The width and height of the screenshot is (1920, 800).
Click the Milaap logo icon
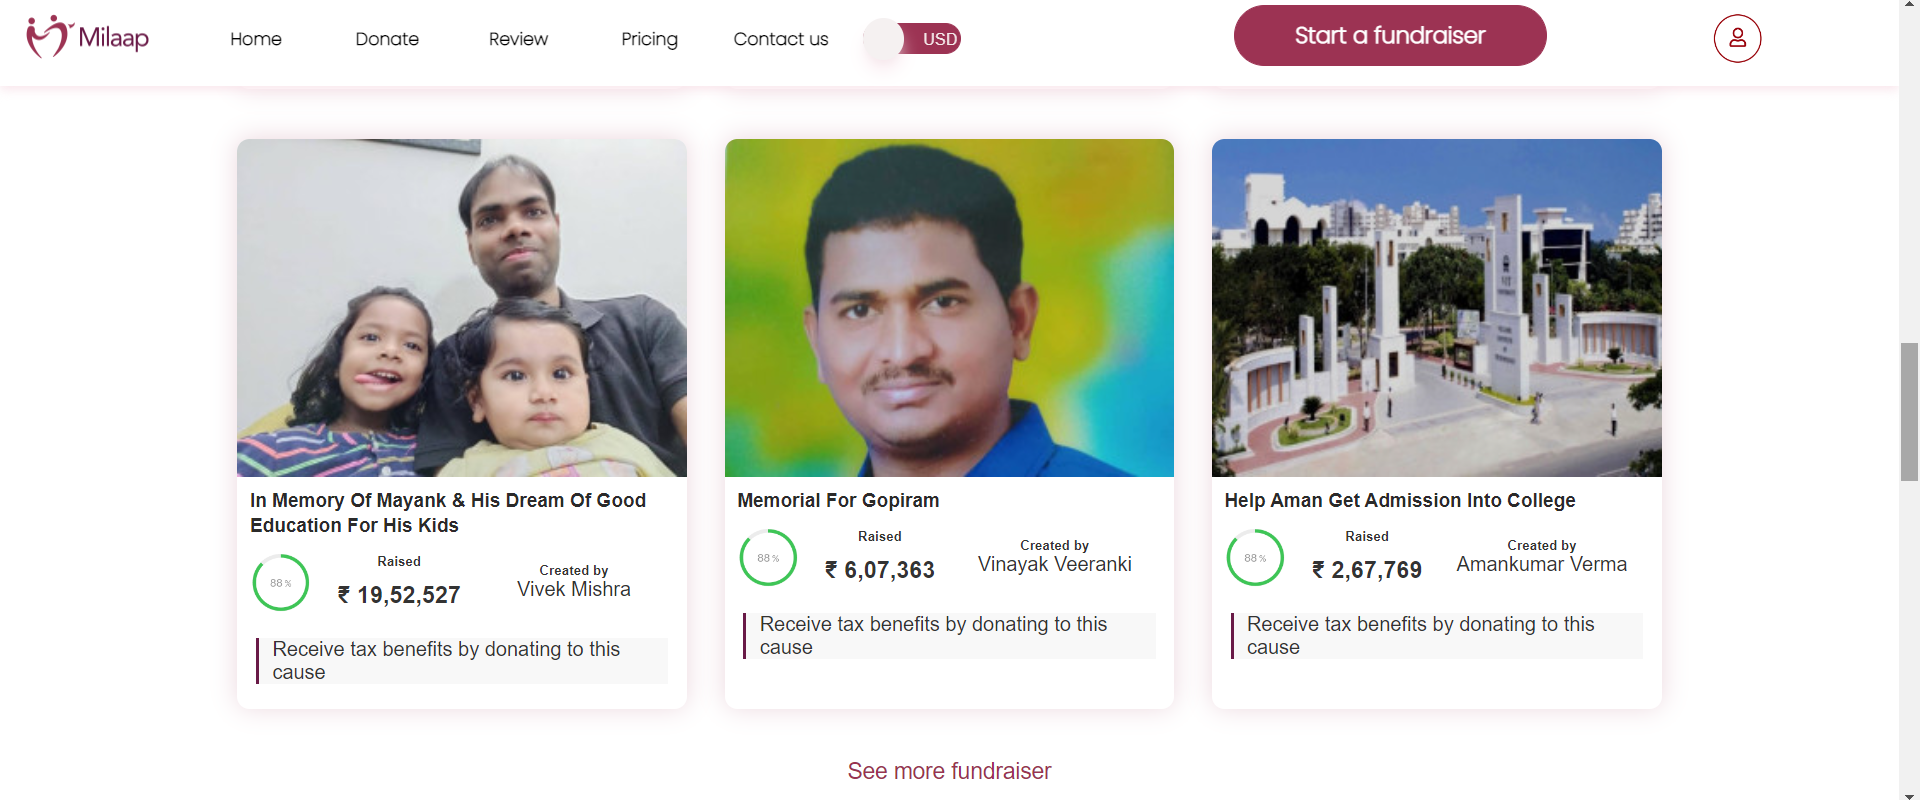point(48,37)
